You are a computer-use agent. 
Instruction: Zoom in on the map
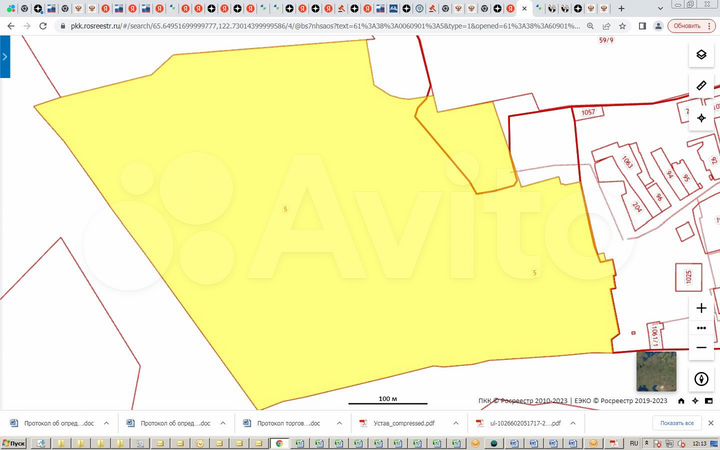701,308
